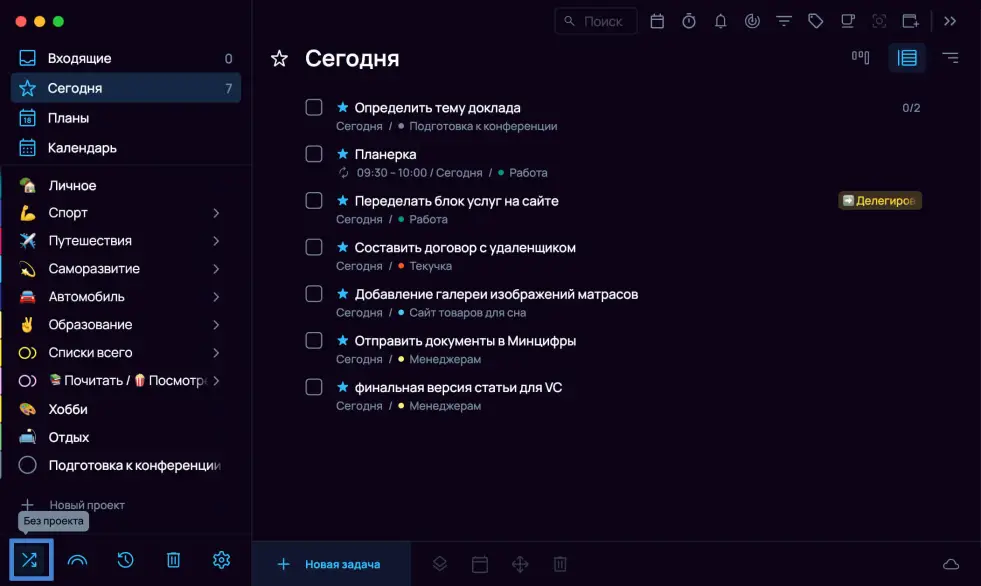This screenshot has height=586, width=981.
Task: Switch to the 'Календарь' section
Action: coord(82,148)
